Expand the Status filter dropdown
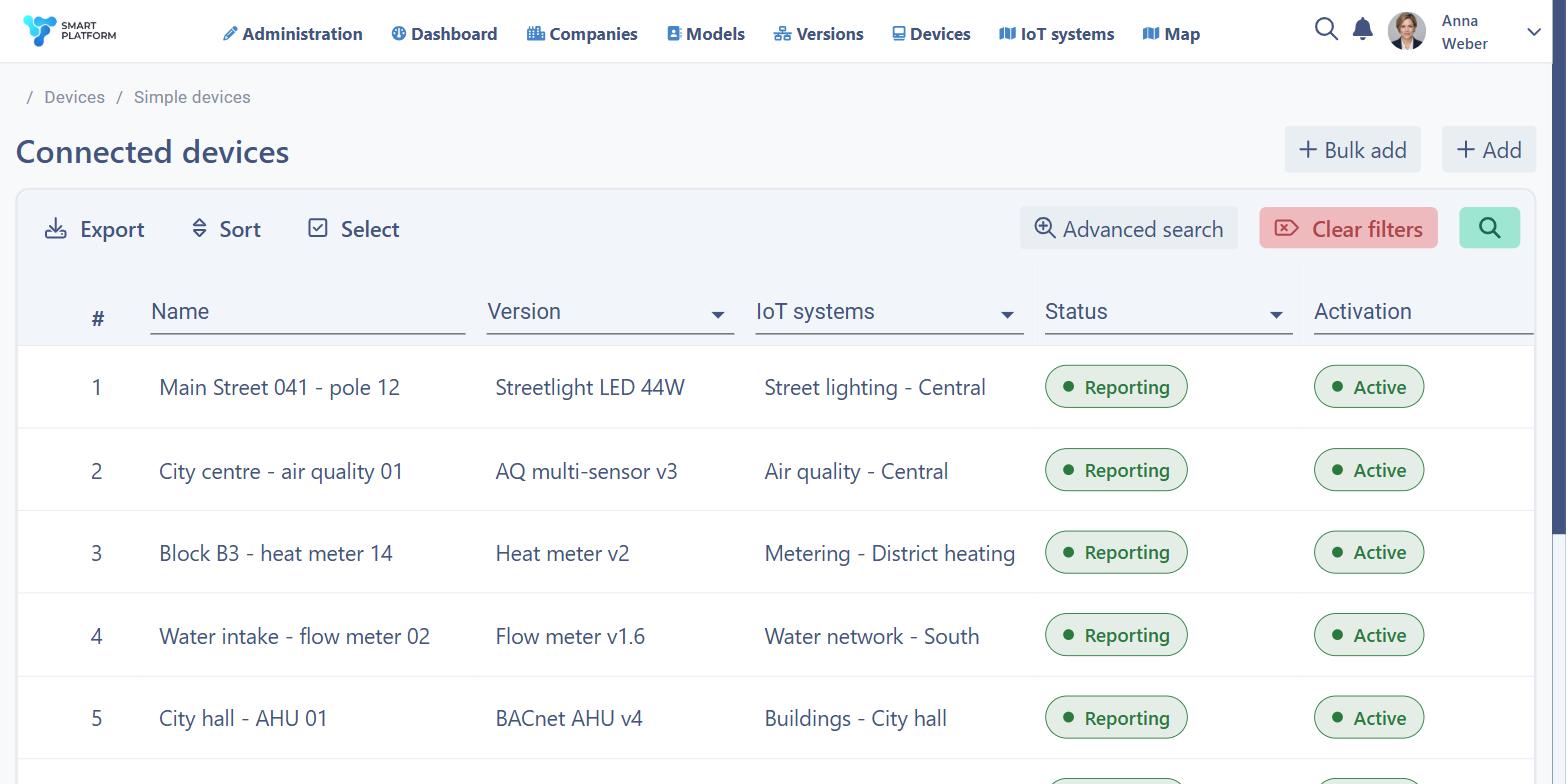 1276,315
